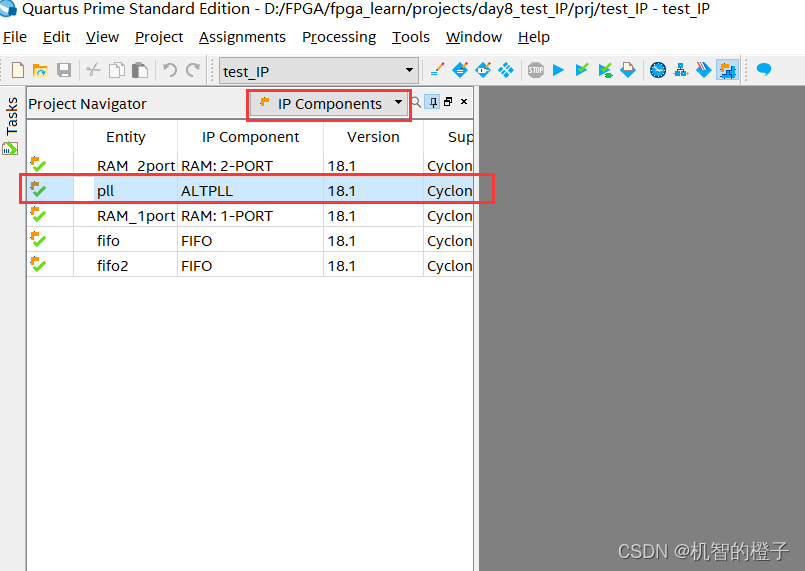Viewport: 805px width, 571px height.
Task: Save the current file using floppy icon
Action: tap(64, 70)
